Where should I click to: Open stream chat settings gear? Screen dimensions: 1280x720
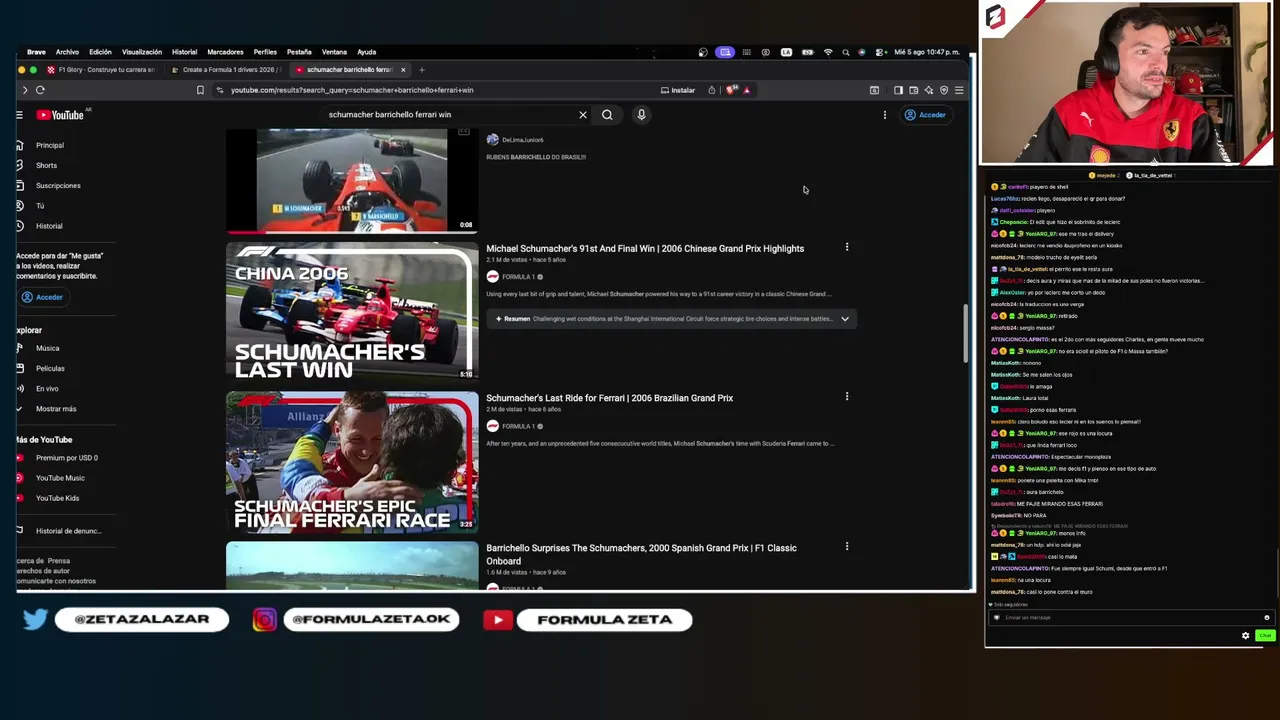[x=1245, y=636]
